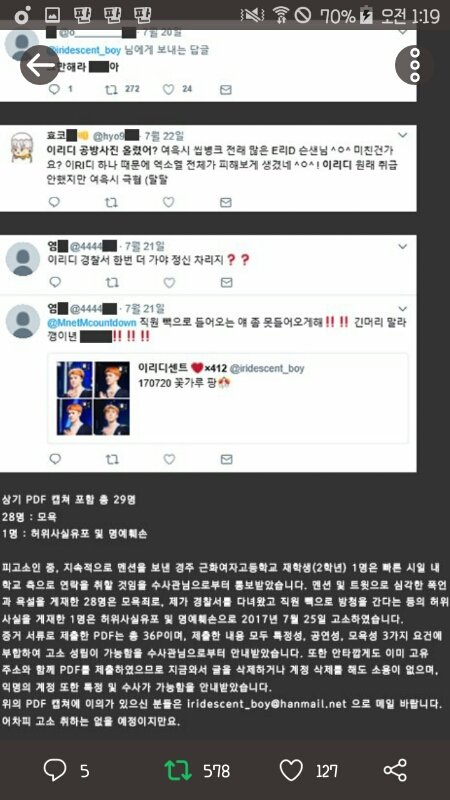Open the bottom-right photo in the quoted tweet
This screenshot has width=450, height=800.
point(112,417)
